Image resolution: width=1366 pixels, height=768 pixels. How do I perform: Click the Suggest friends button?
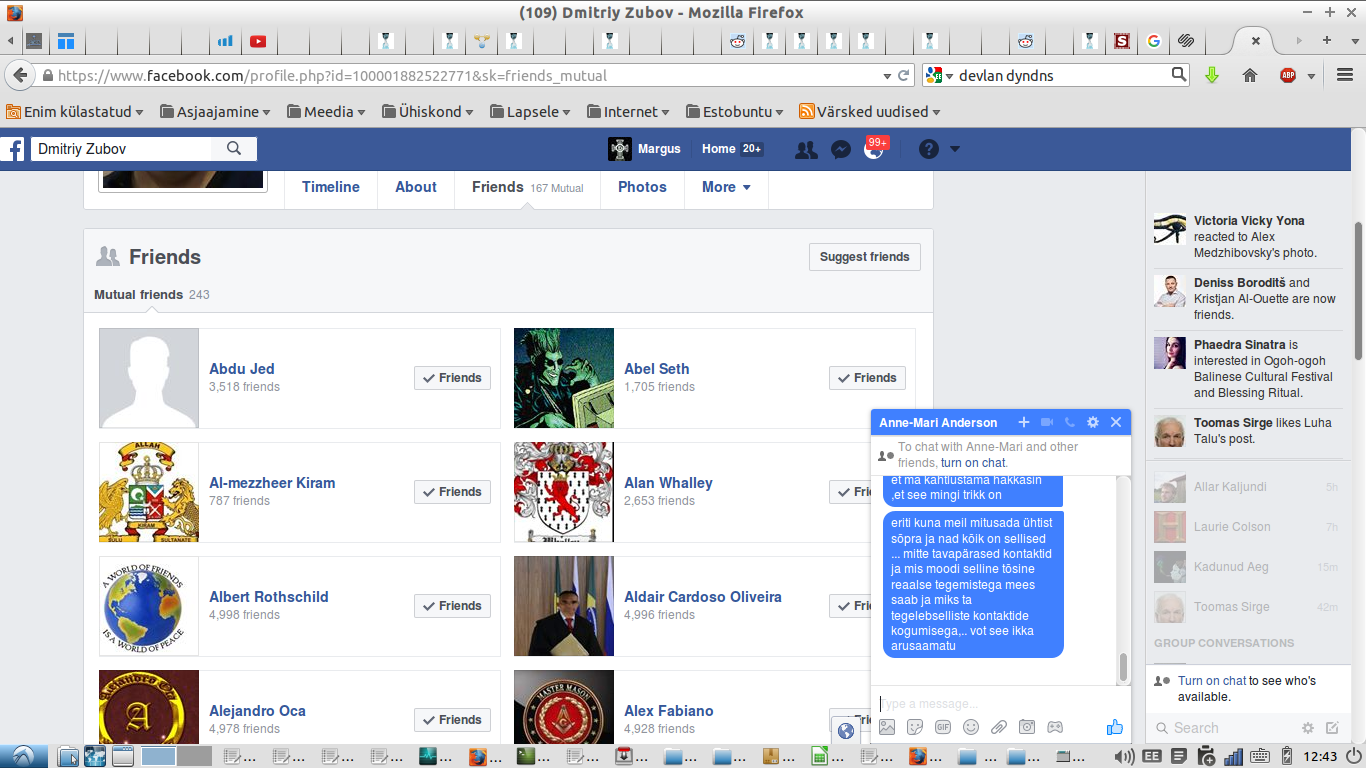tap(865, 257)
